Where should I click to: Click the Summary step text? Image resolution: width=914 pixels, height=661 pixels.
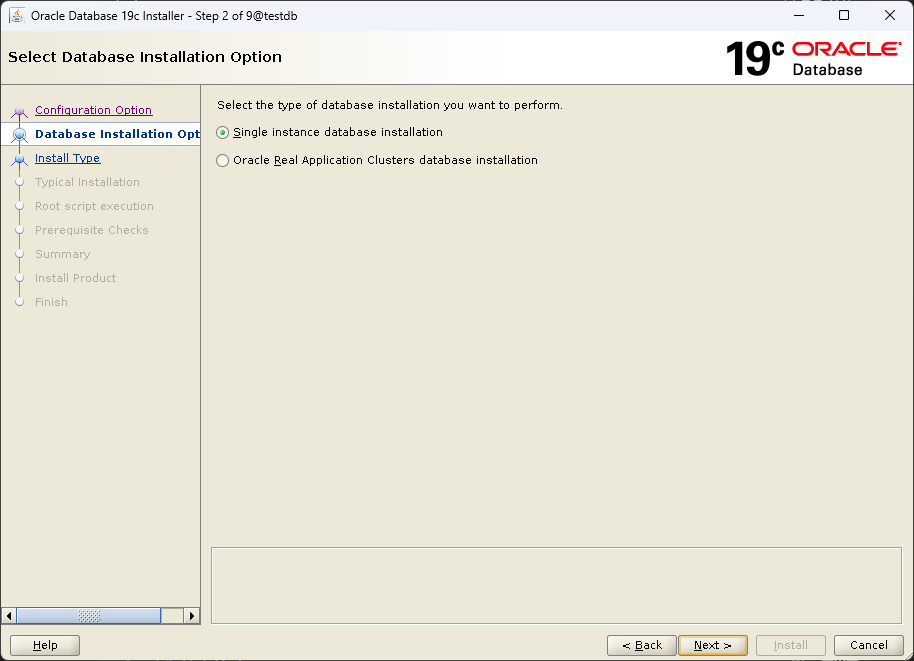coord(62,254)
